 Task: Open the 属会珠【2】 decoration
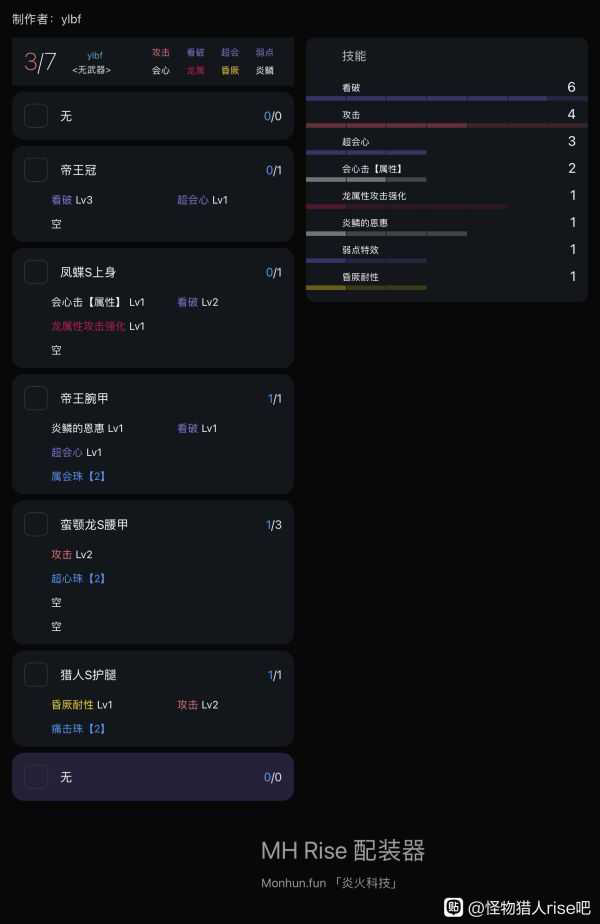coord(78,476)
